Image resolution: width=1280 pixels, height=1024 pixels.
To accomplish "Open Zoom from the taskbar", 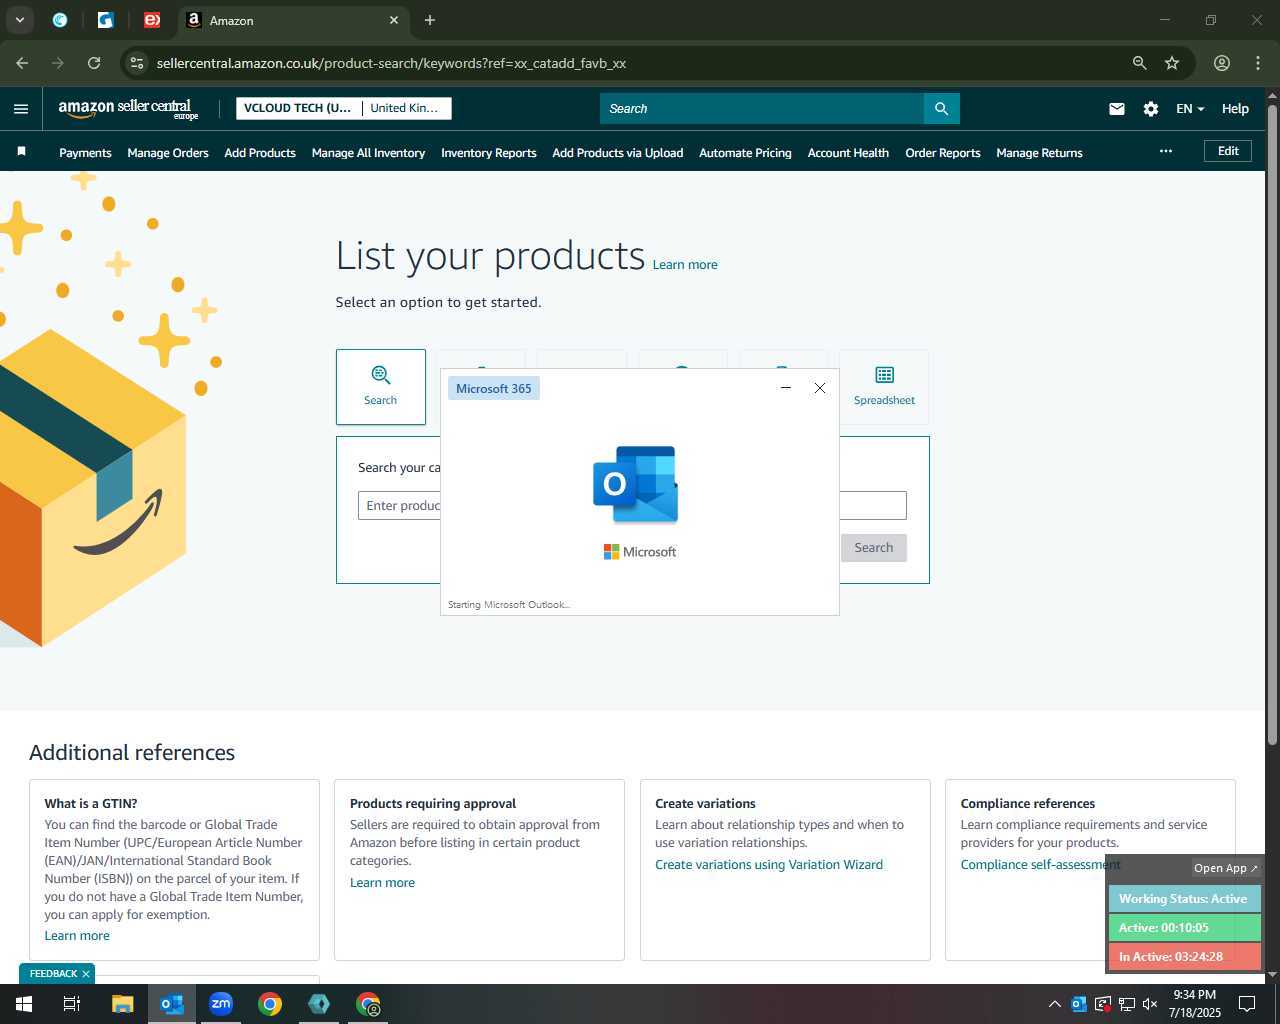I will click(221, 1004).
